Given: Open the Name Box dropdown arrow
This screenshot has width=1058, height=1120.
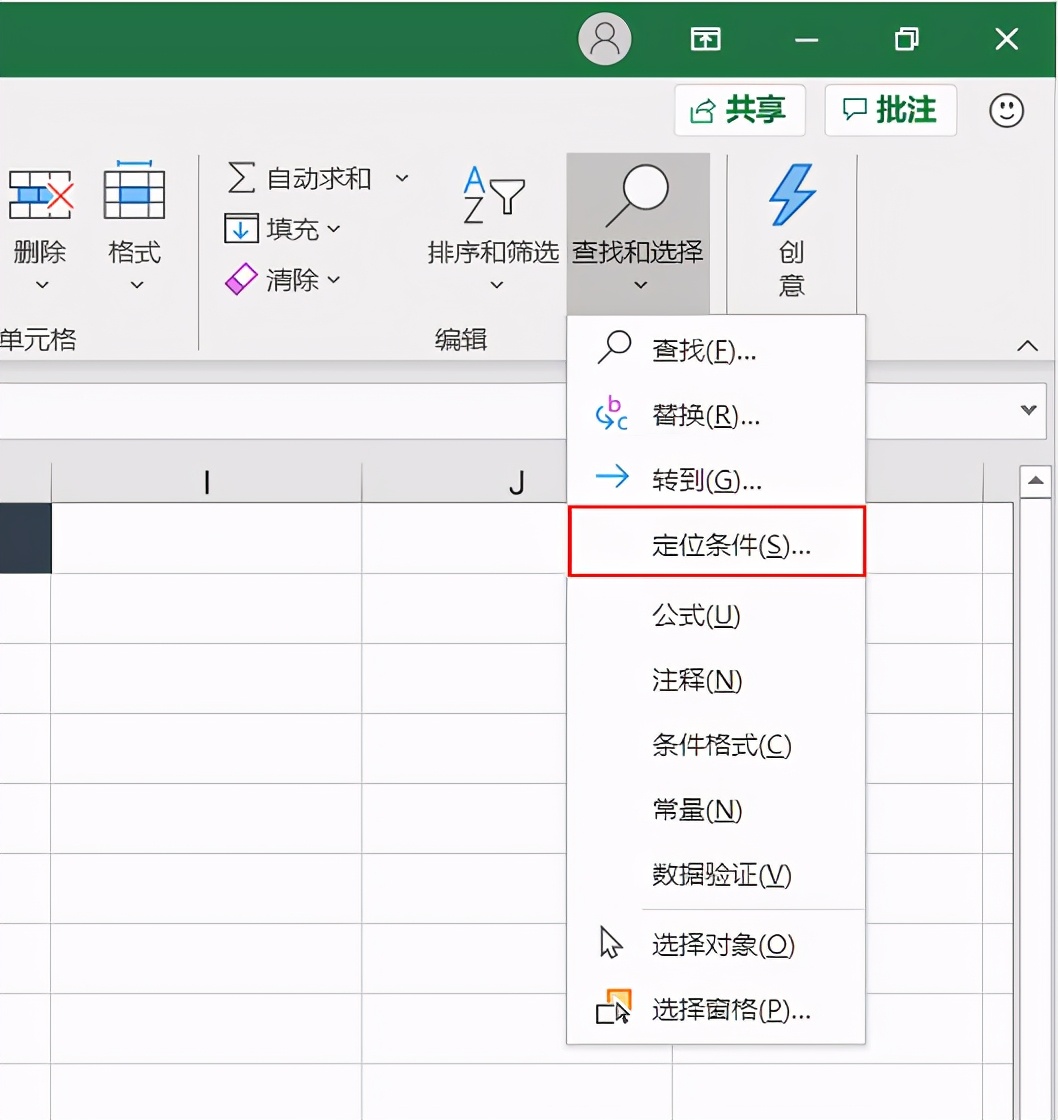Looking at the screenshot, I should click(1026, 410).
